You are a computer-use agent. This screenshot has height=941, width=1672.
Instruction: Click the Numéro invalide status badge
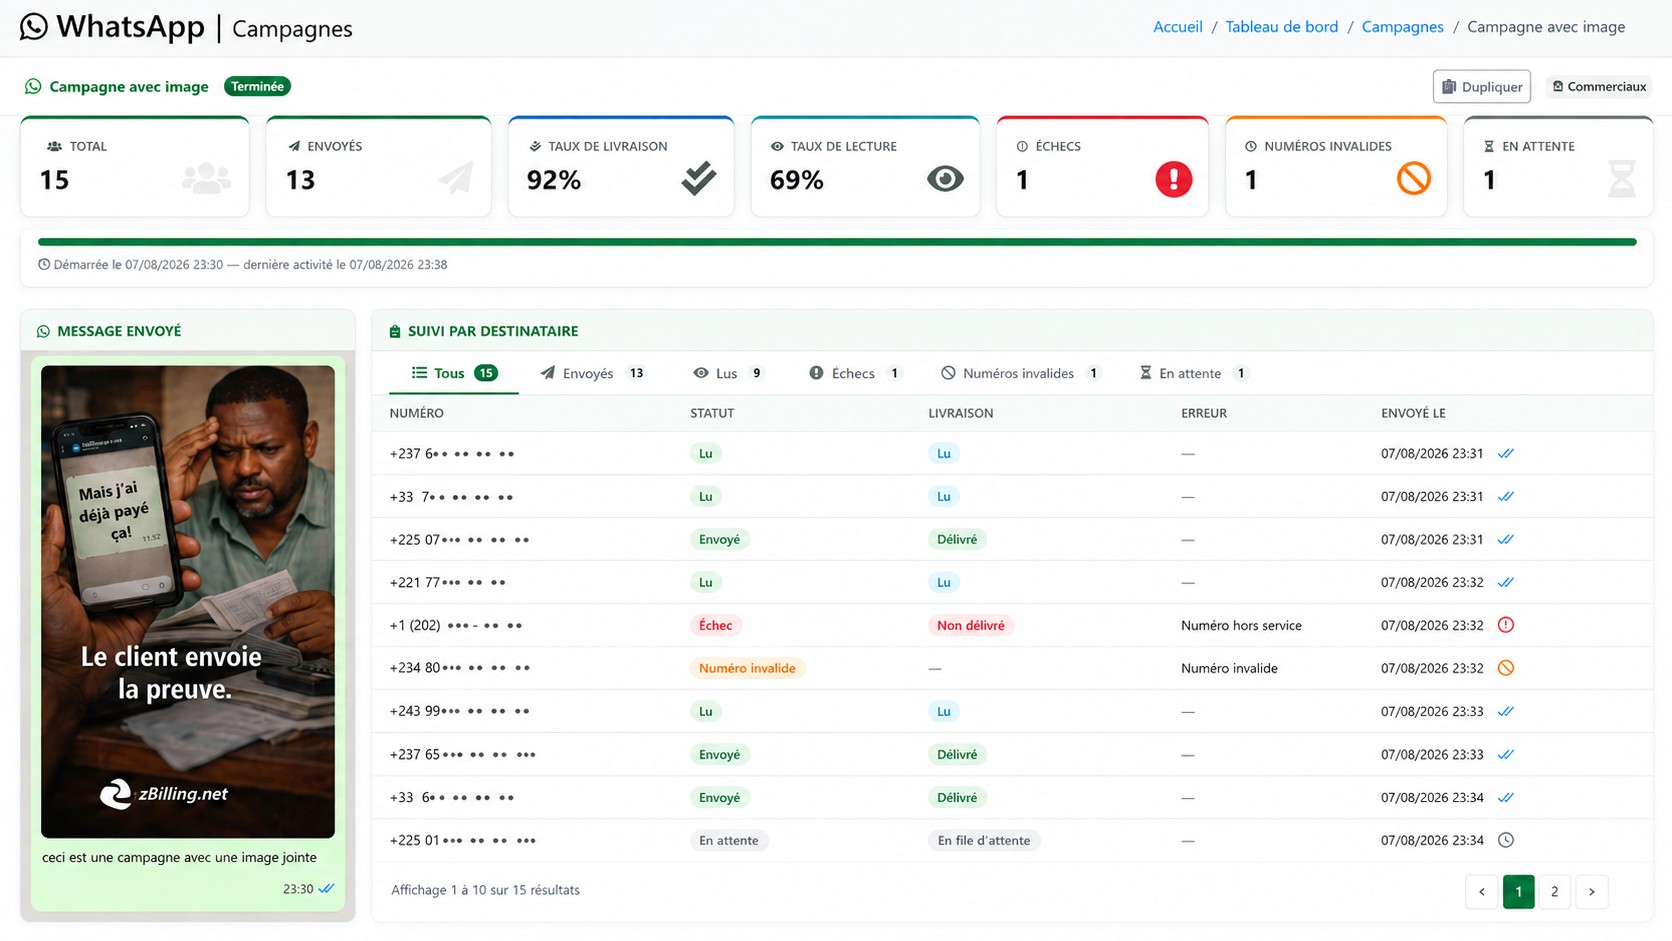coord(747,668)
